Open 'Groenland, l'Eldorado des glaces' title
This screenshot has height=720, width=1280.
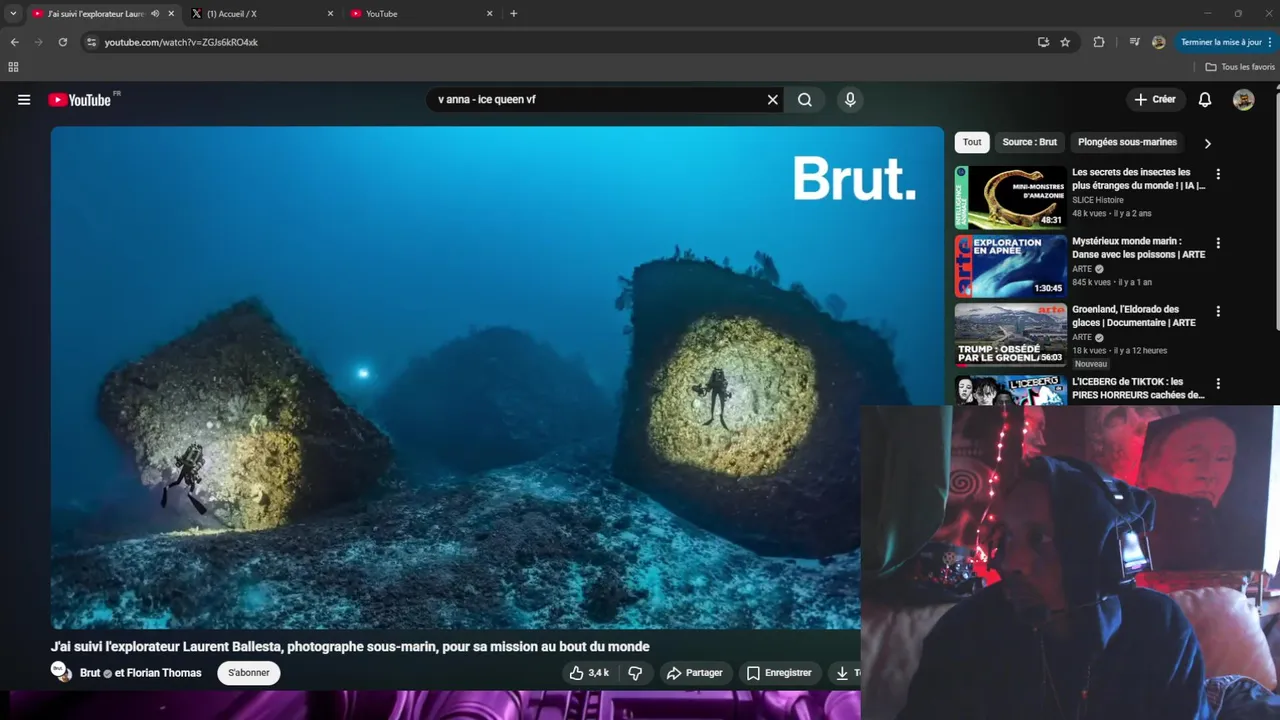click(x=1134, y=316)
